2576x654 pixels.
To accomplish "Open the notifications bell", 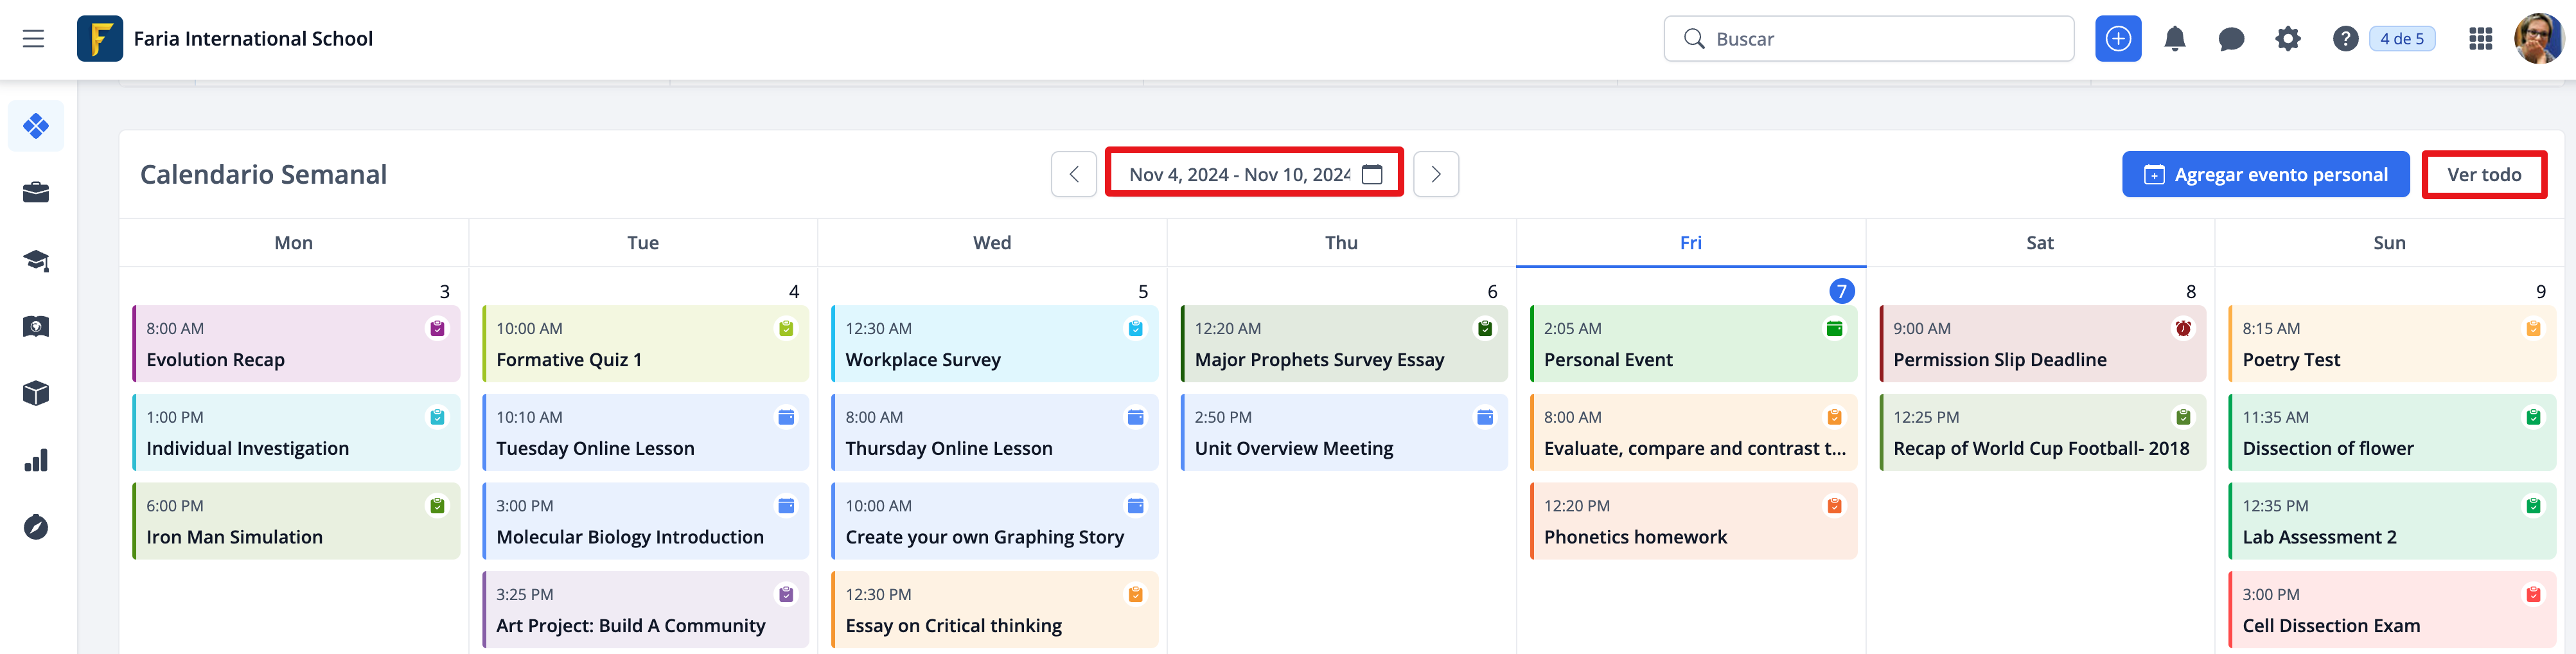I will coord(2174,39).
